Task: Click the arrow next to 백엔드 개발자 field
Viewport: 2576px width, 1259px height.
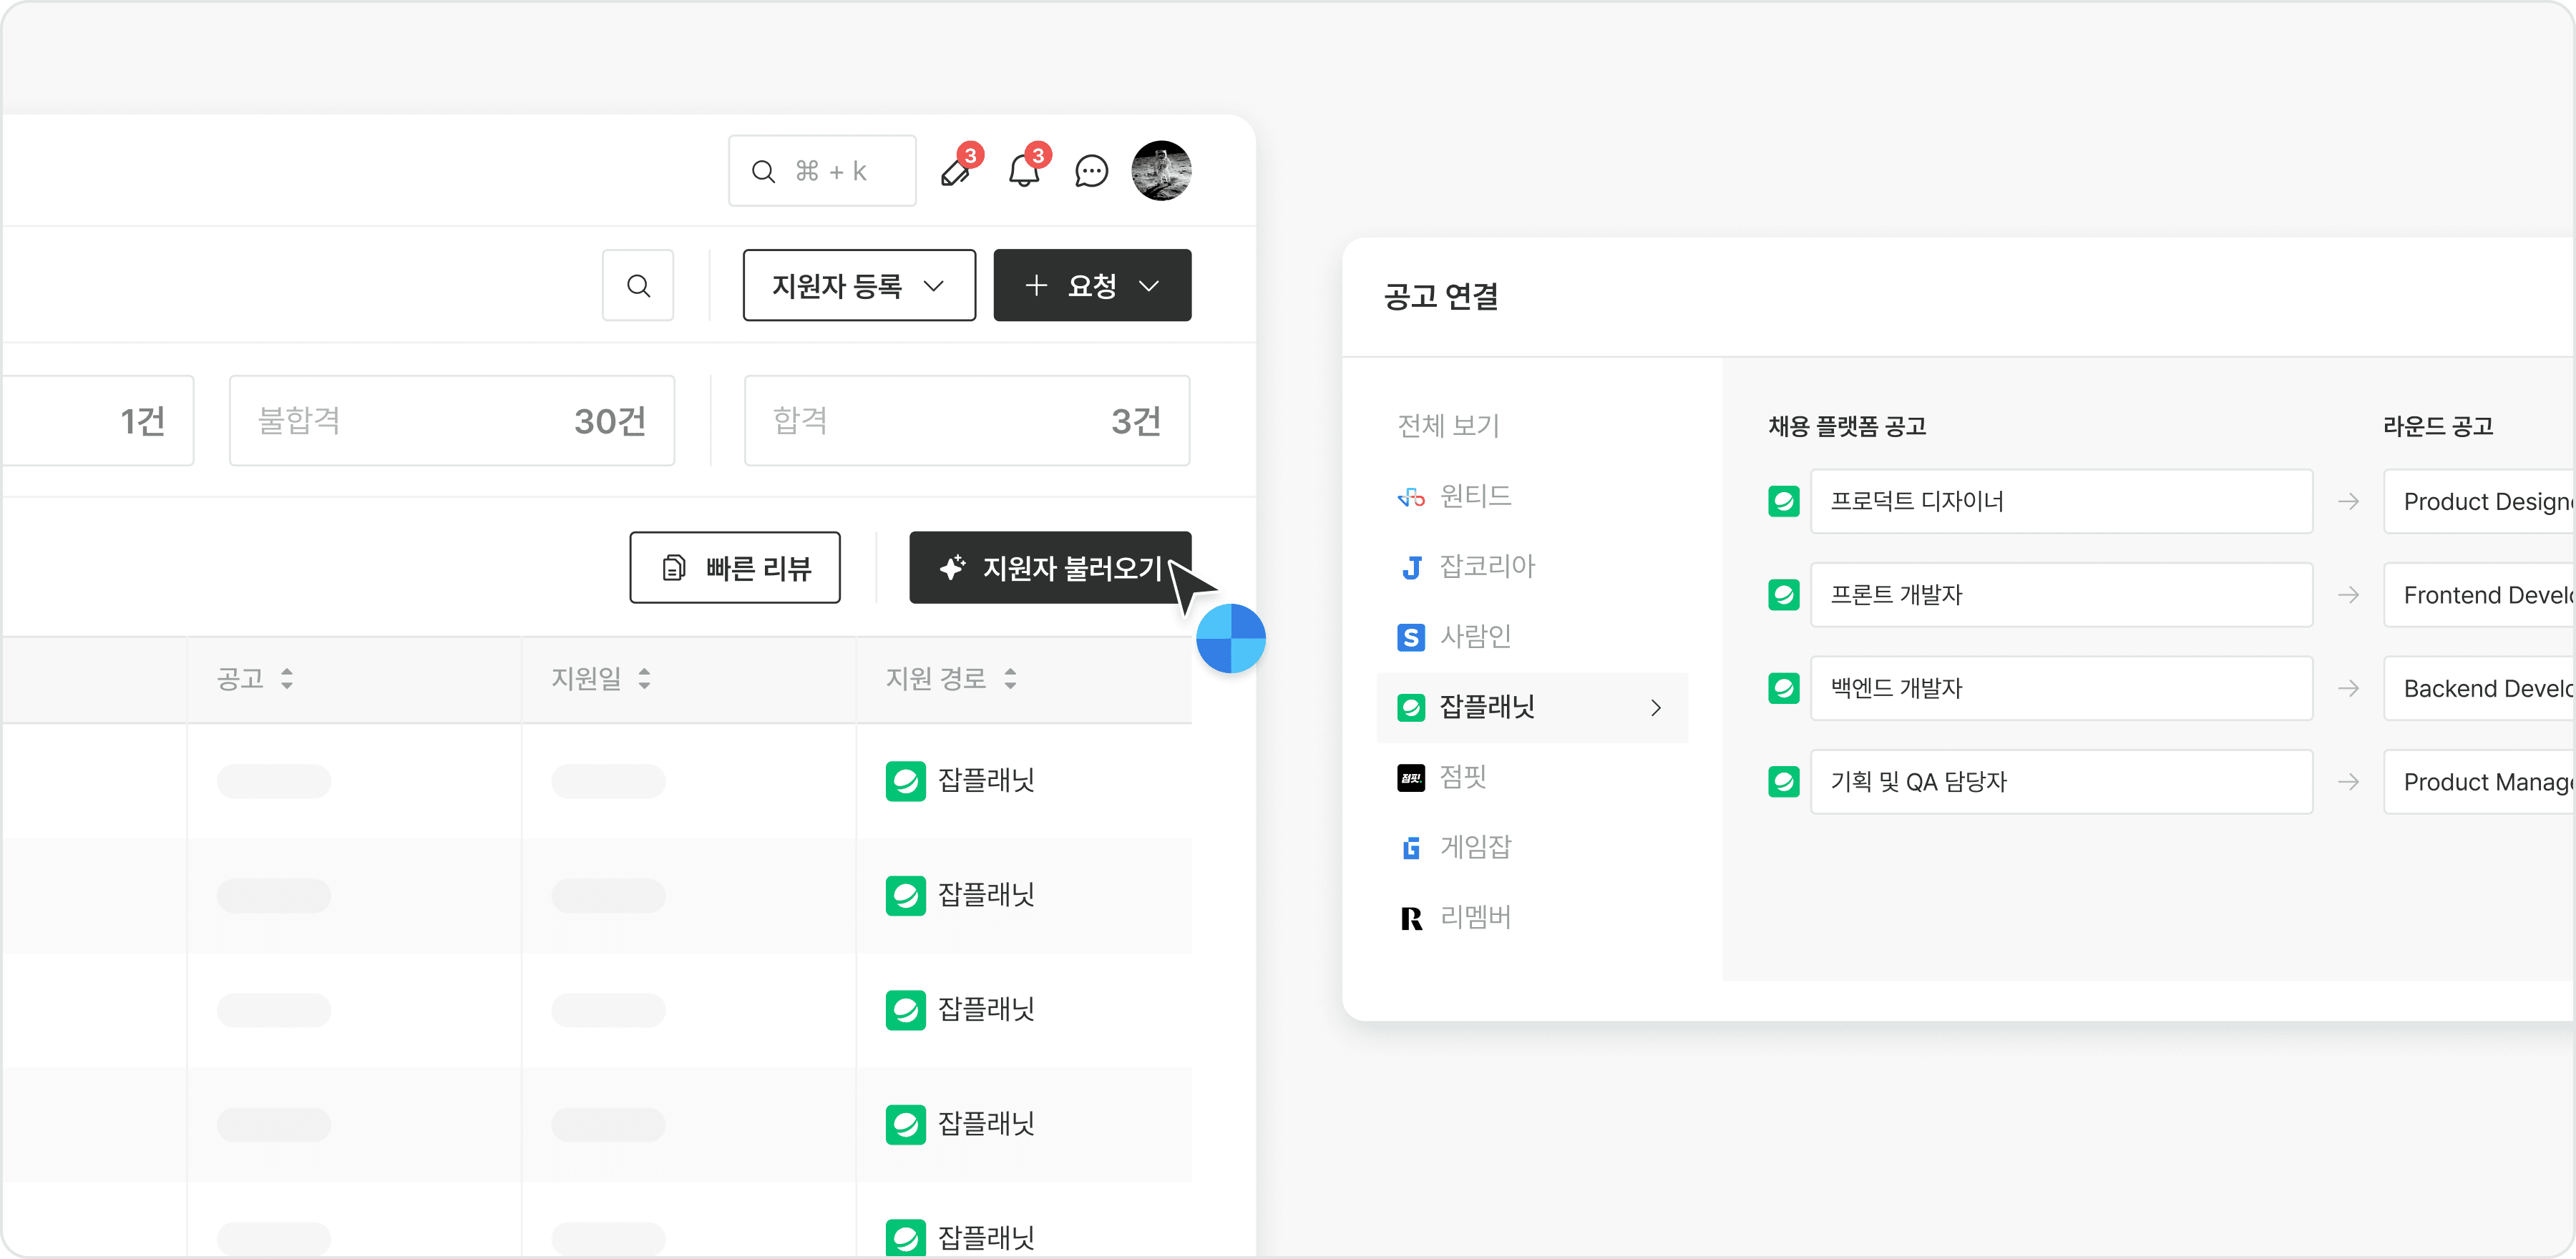Action: pos(2349,688)
